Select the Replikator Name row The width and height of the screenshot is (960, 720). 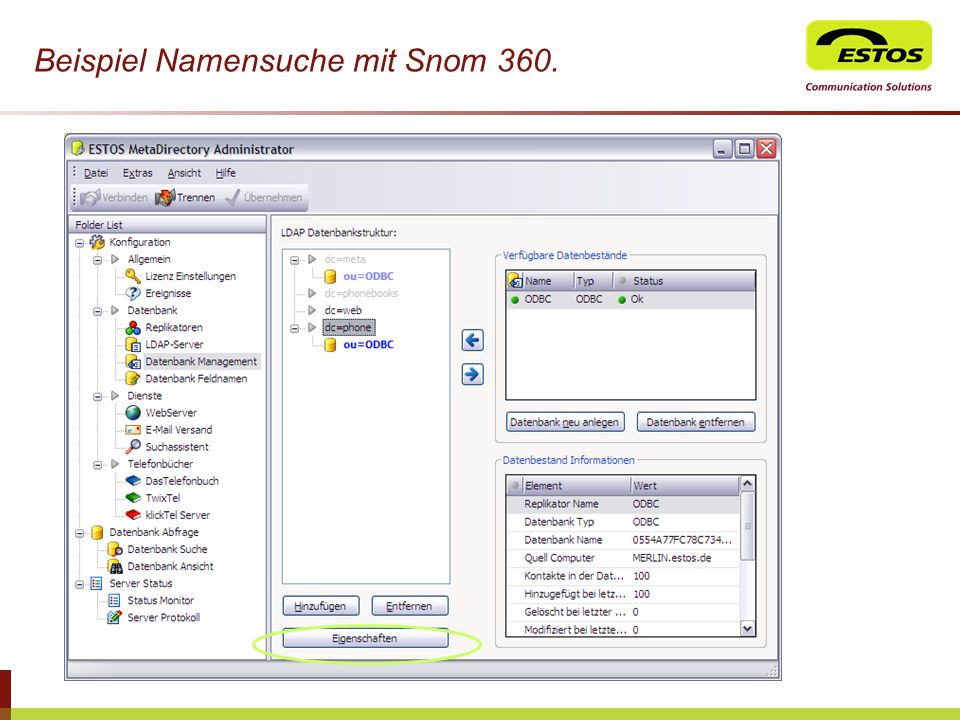tap(623, 504)
